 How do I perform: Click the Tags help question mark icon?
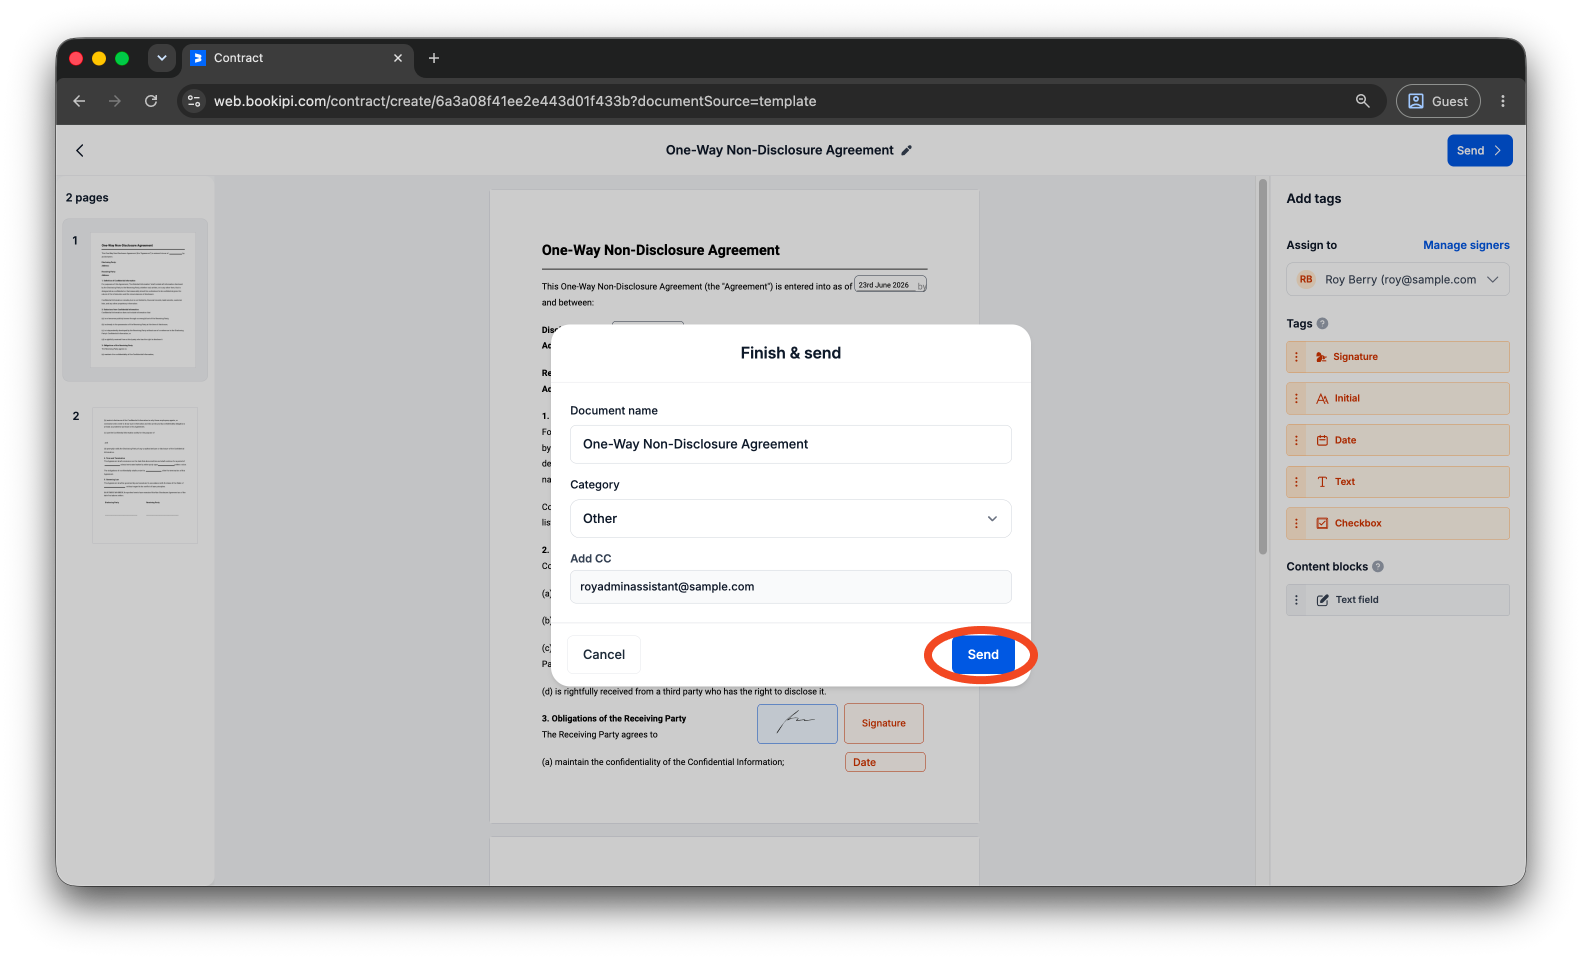coord(1322,323)
